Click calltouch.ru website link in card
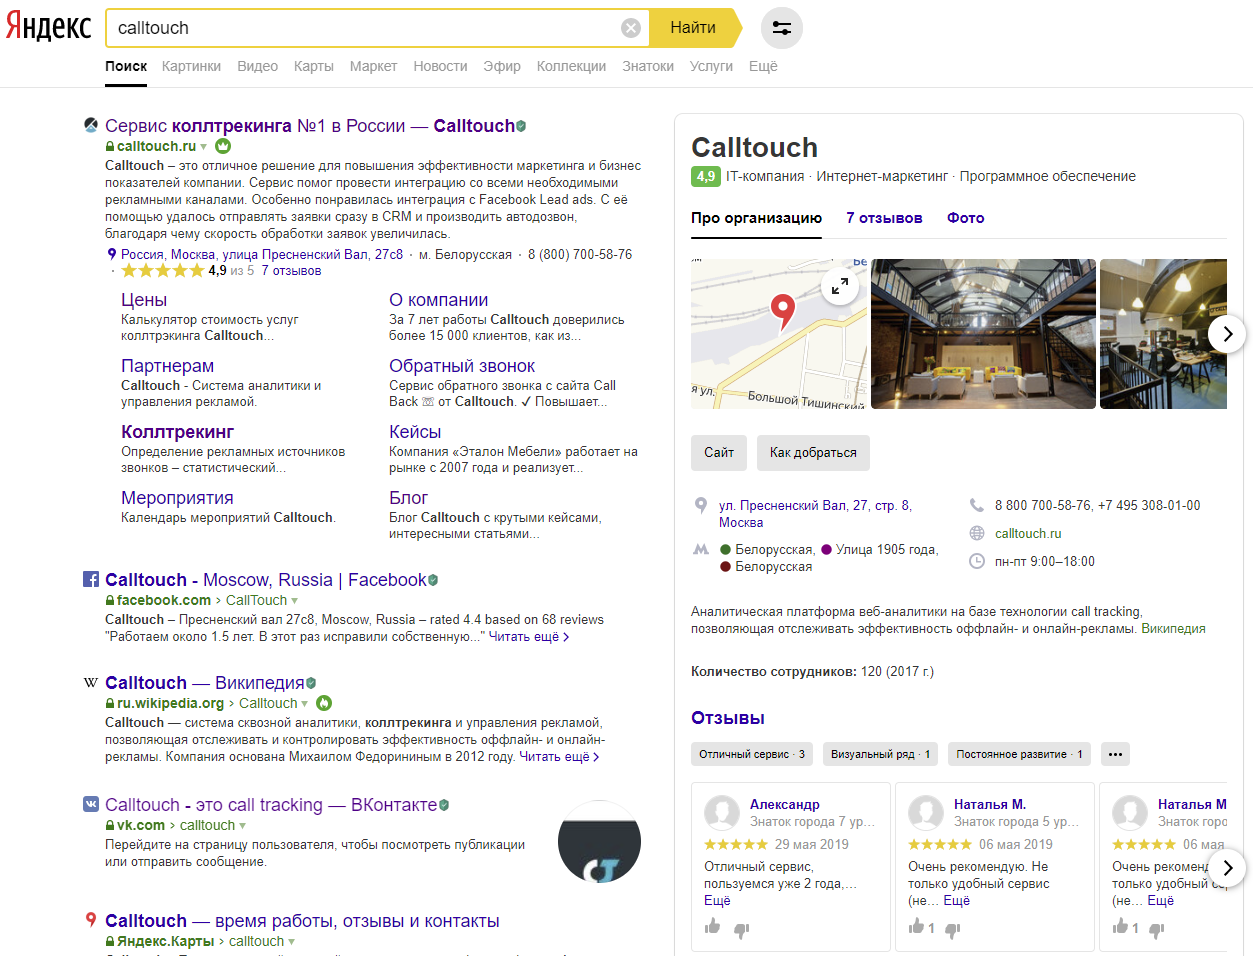Screen dimensions: 1253x956 pyautogui.click(x=1028, y=534)
